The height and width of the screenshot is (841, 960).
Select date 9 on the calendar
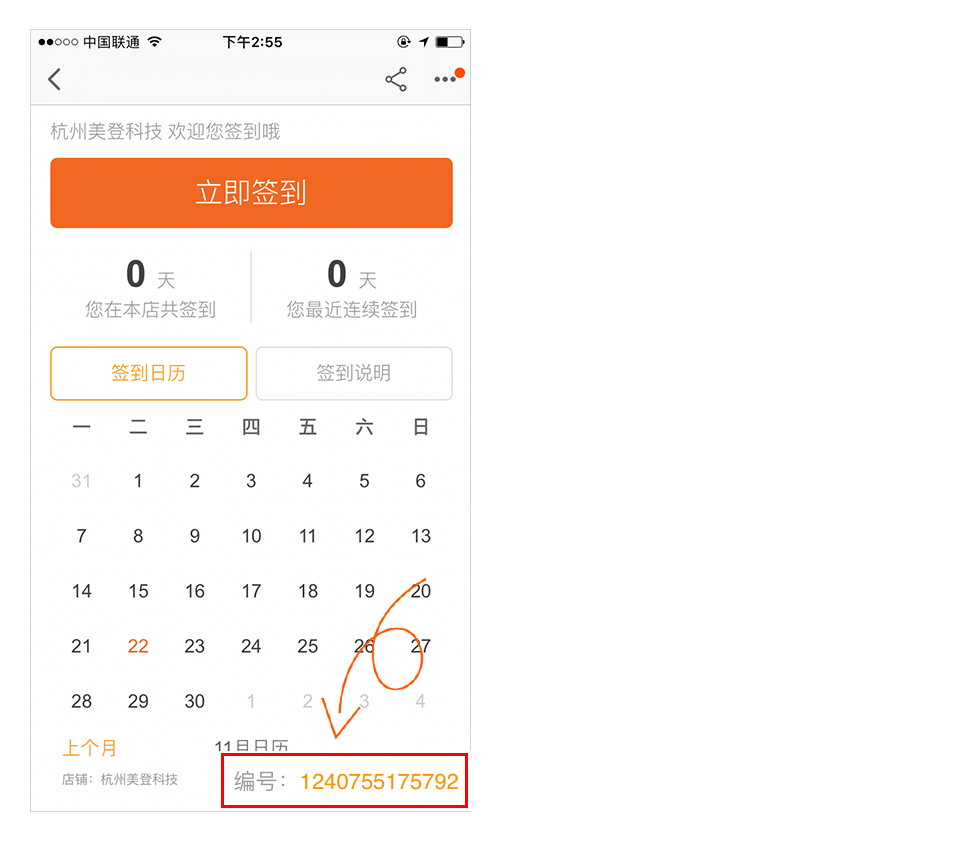pos(194,536)
